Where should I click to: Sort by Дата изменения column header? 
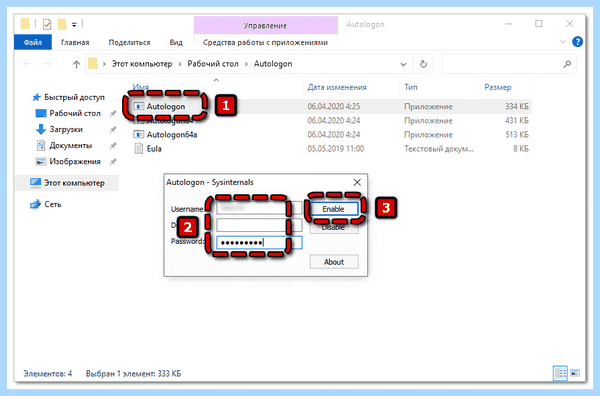pyautogui.click(x=337, y=87)
